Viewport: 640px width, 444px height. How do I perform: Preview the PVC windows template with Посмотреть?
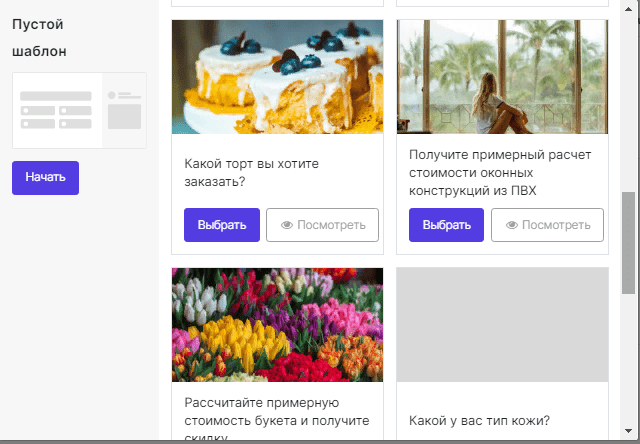[x=547, y=225]
